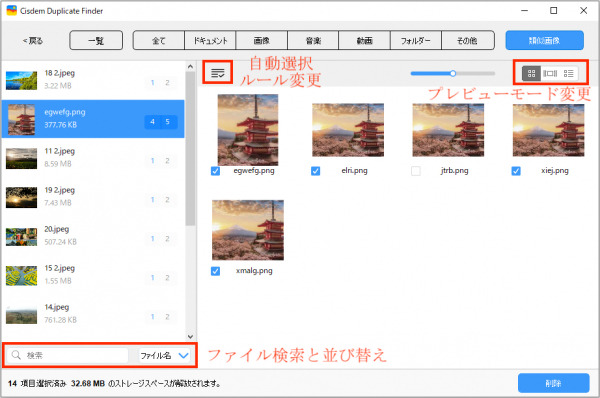Open the ファイル名 sort dropdown
The height and width of the screenshot is (398, 600).
pos(164,356)
